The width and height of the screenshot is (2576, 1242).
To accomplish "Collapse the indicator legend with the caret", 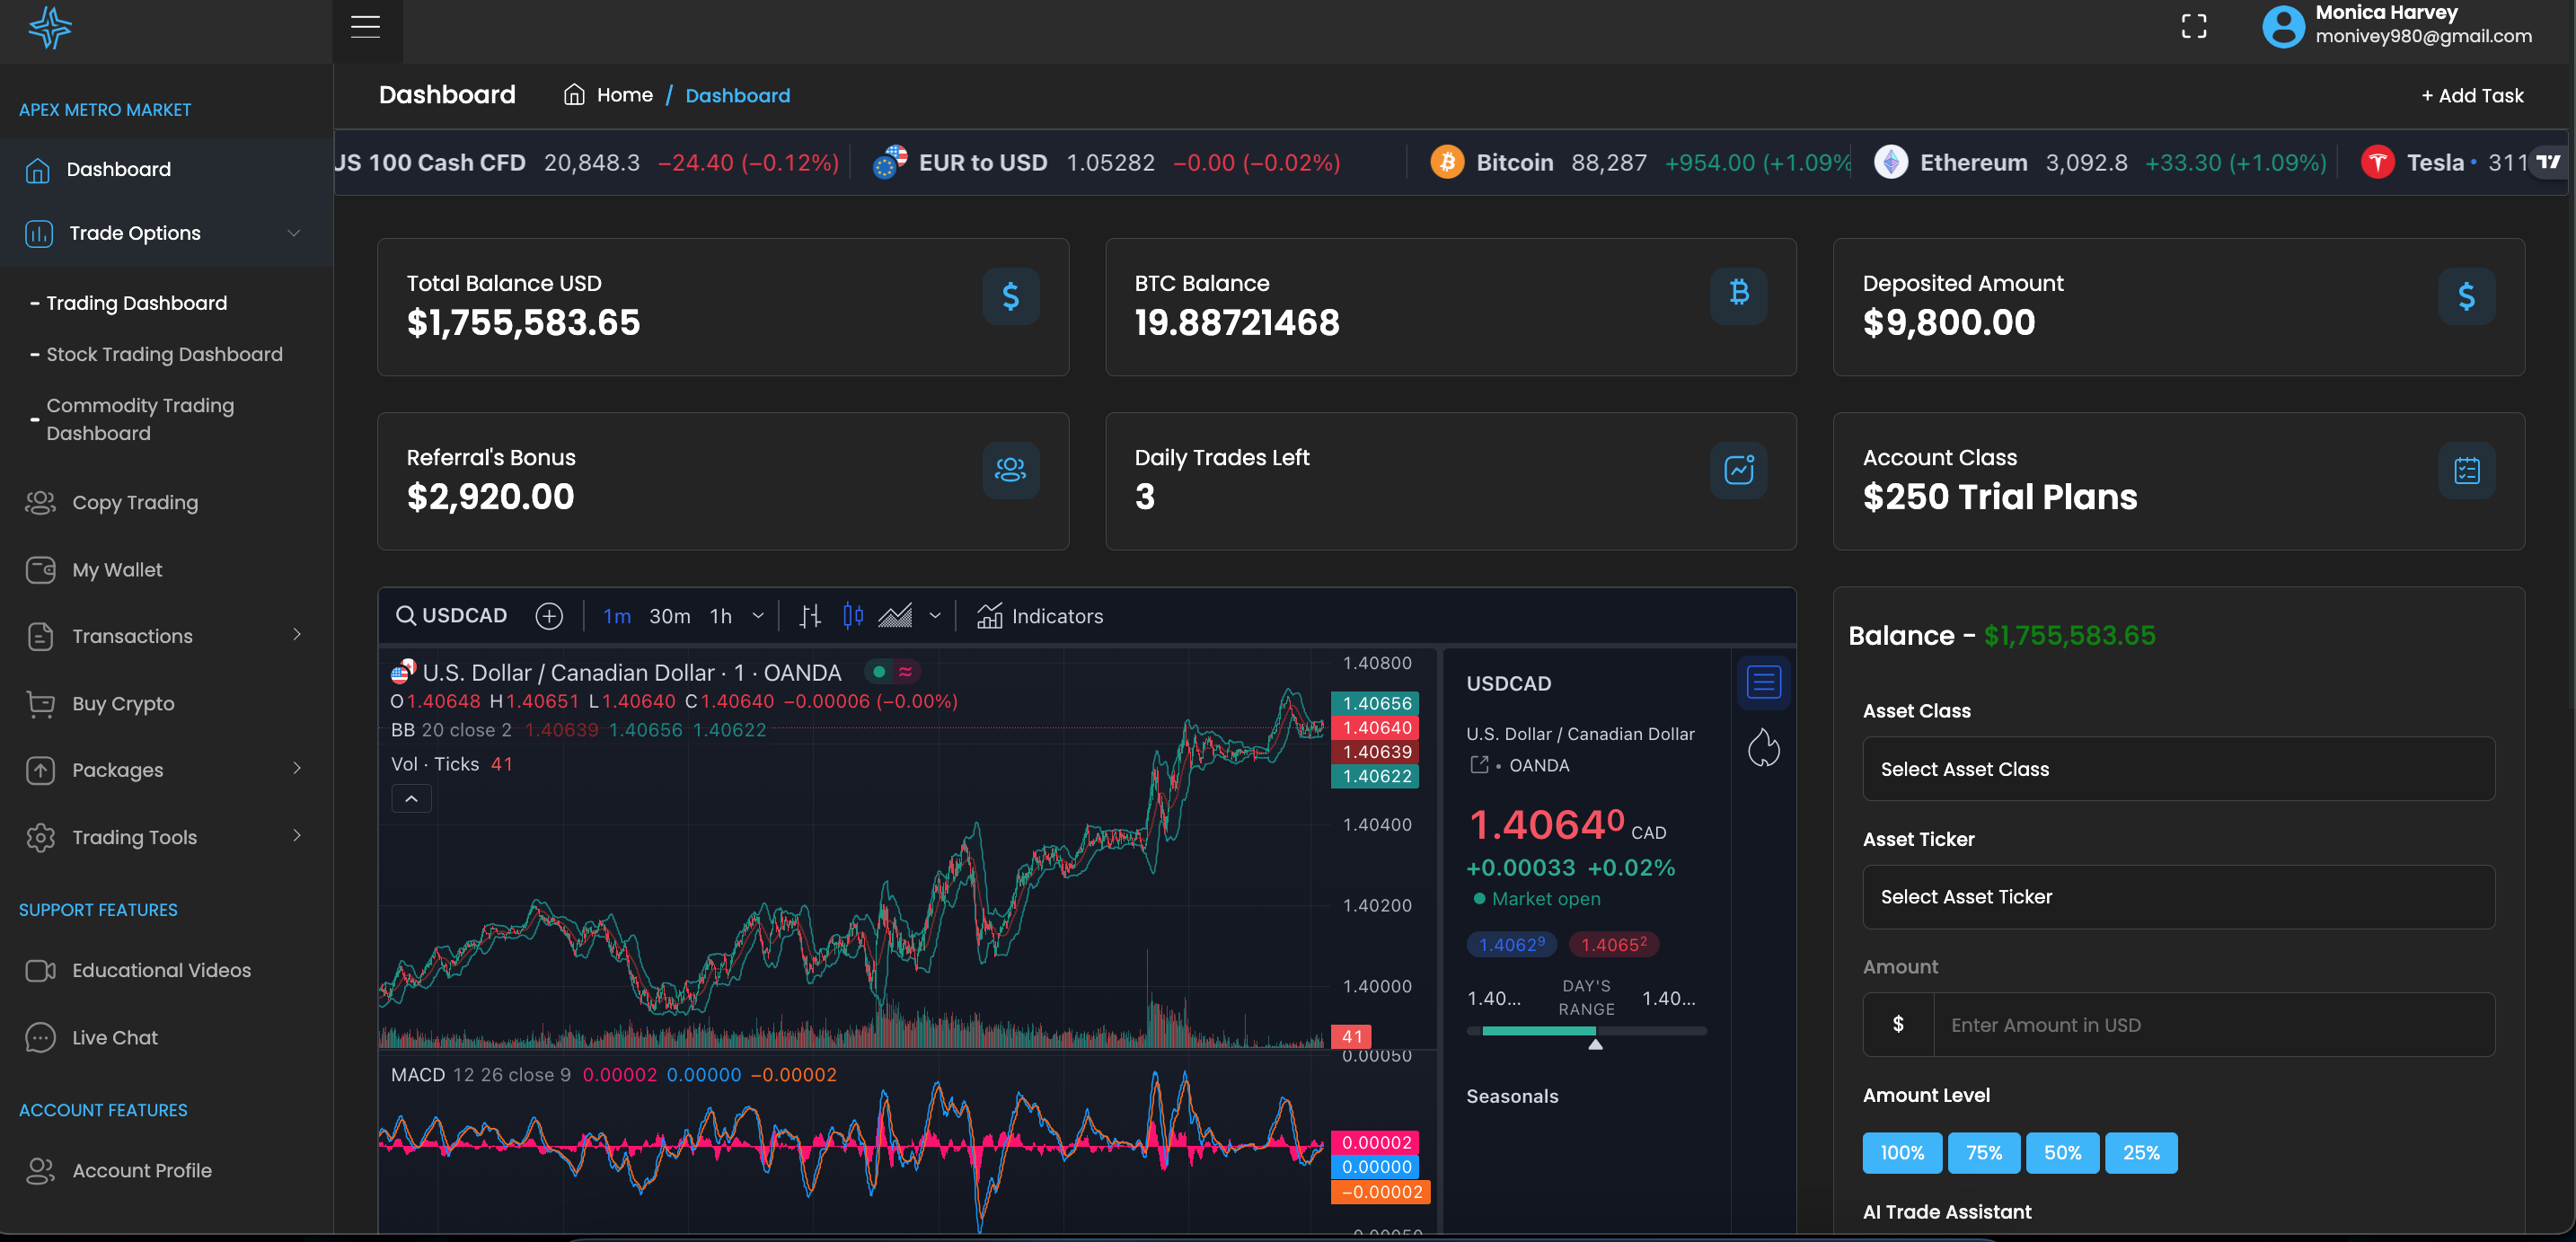I will click(411, 798).
